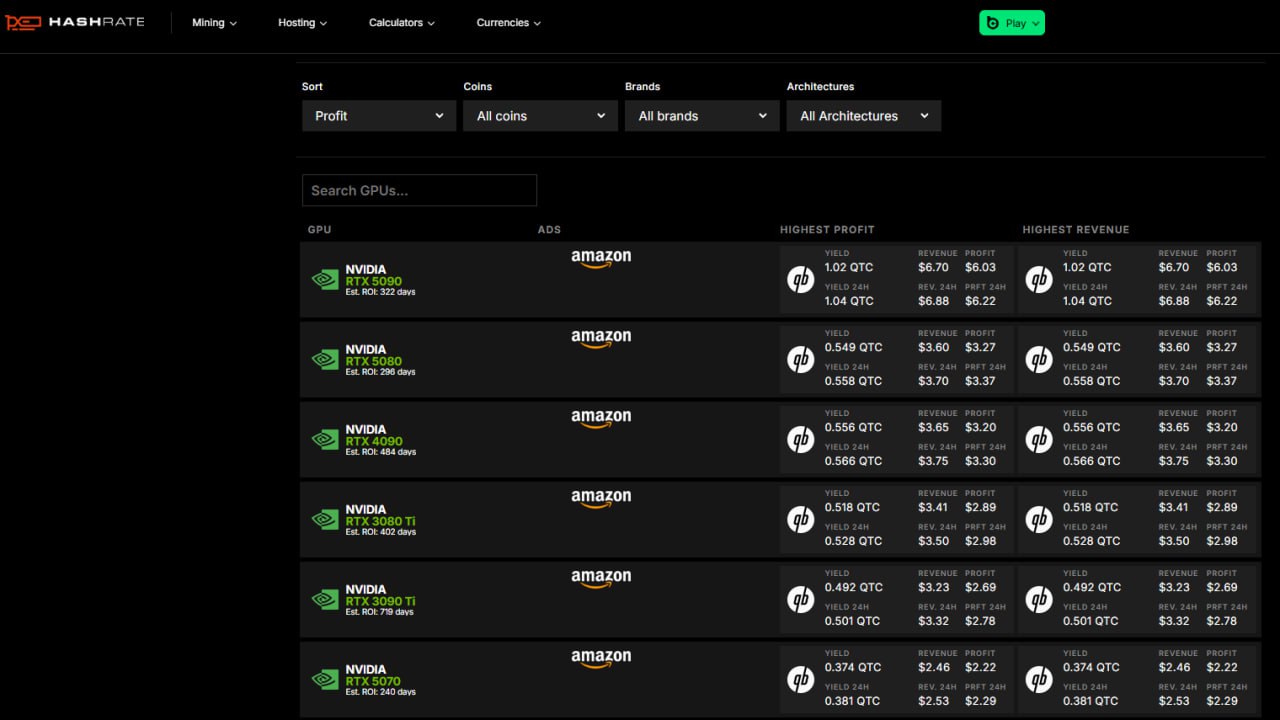Open the RTX 3080 Ti GPU link

click(x=380, y=521)
